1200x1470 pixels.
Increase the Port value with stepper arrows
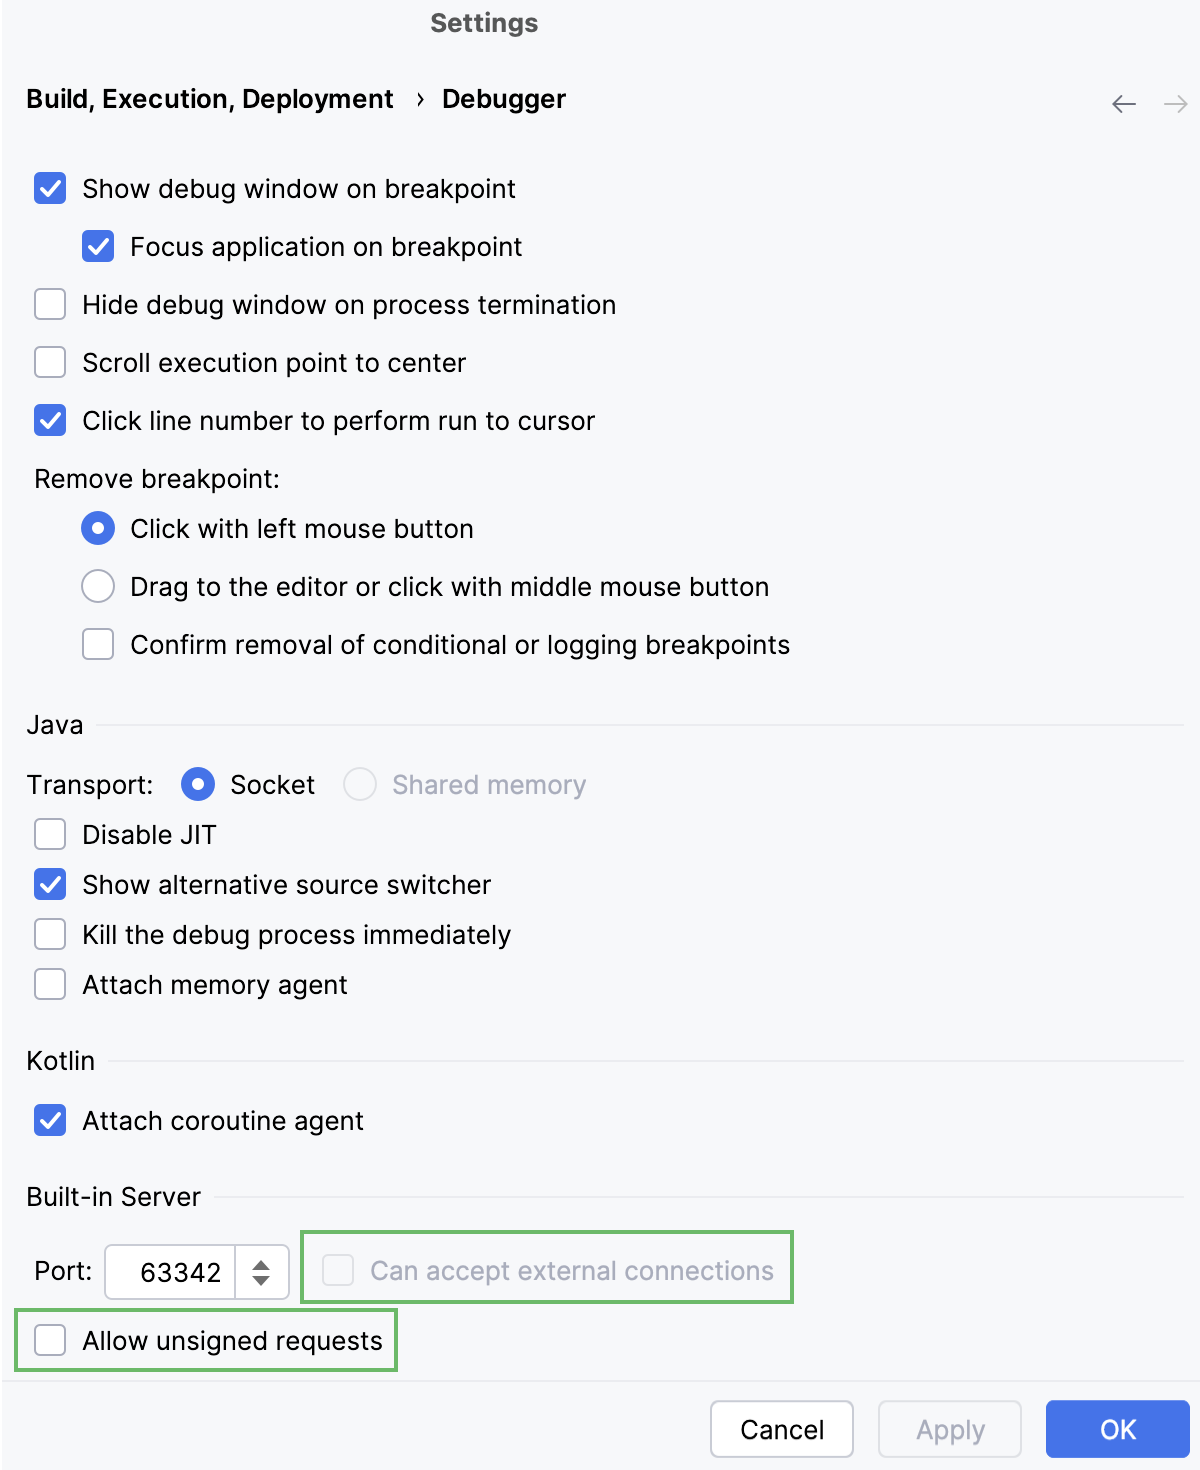261,1263
